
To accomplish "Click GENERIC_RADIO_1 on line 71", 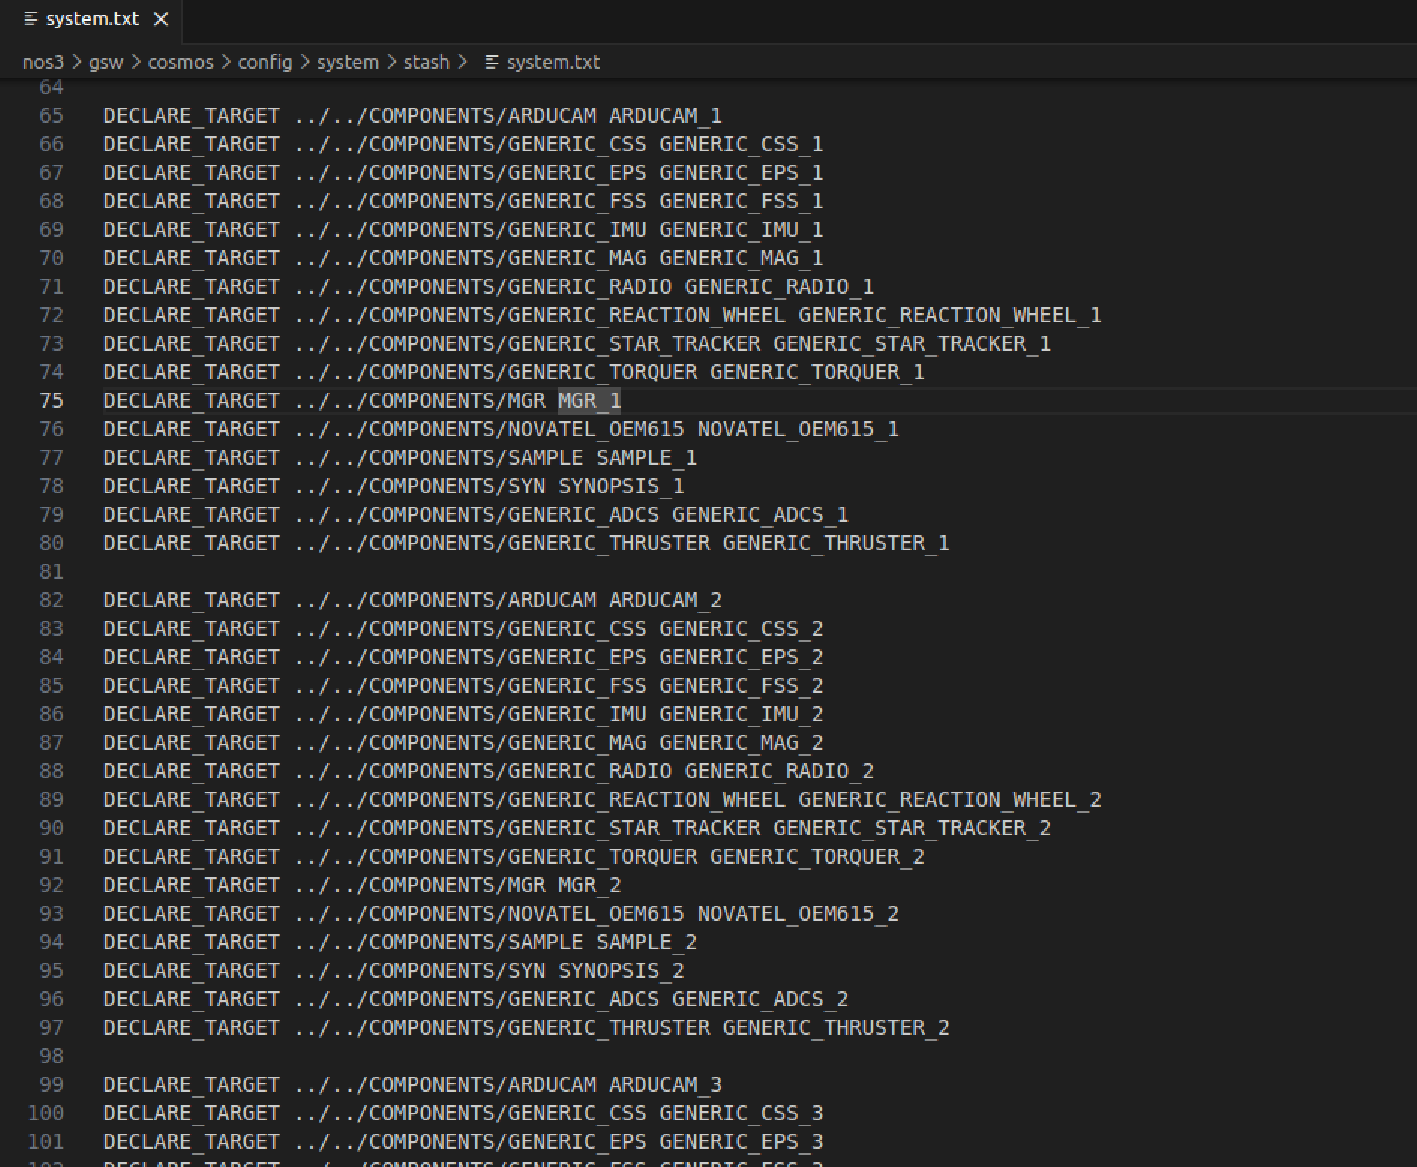I will [779, 287].
